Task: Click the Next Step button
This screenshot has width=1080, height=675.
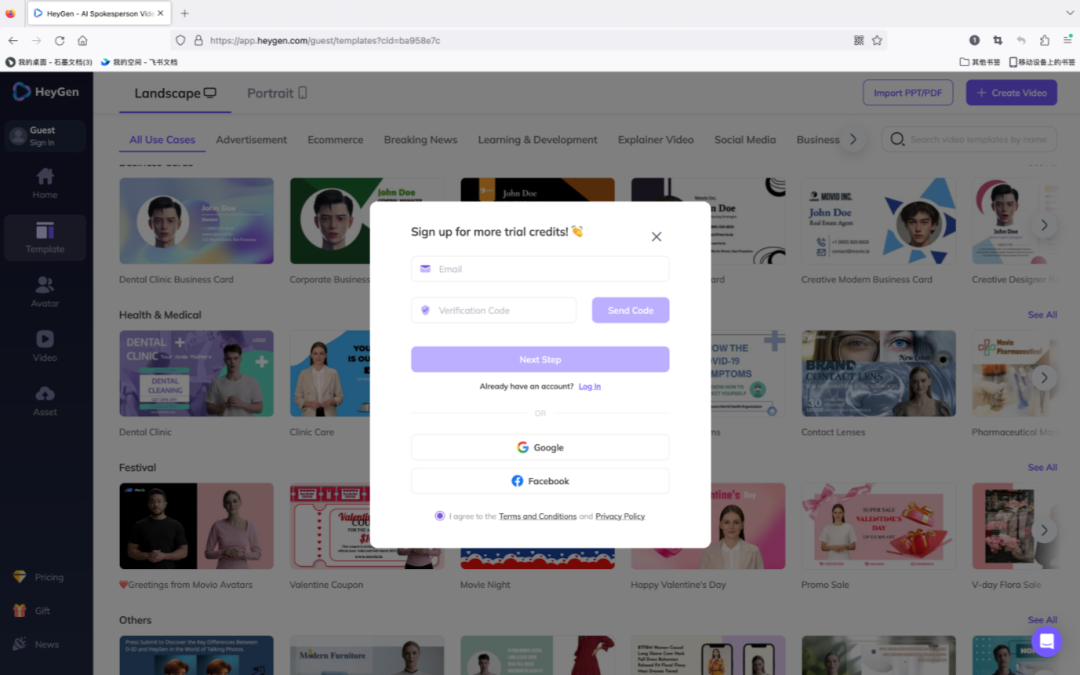Action: [x=540, y=359]
